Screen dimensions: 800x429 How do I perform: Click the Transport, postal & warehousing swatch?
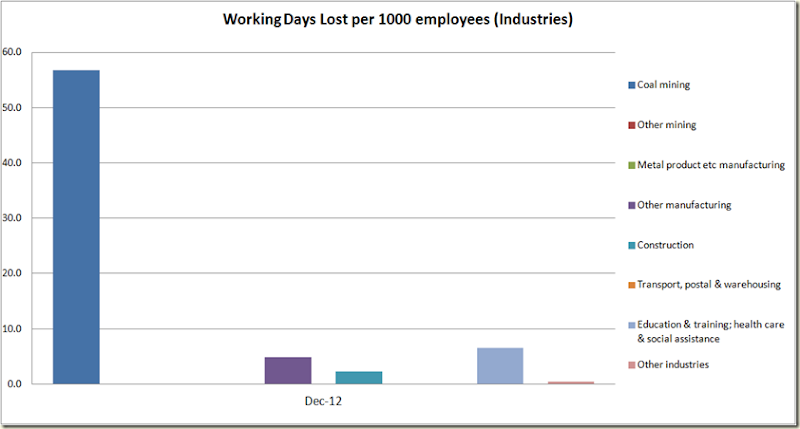click(632, 285)
